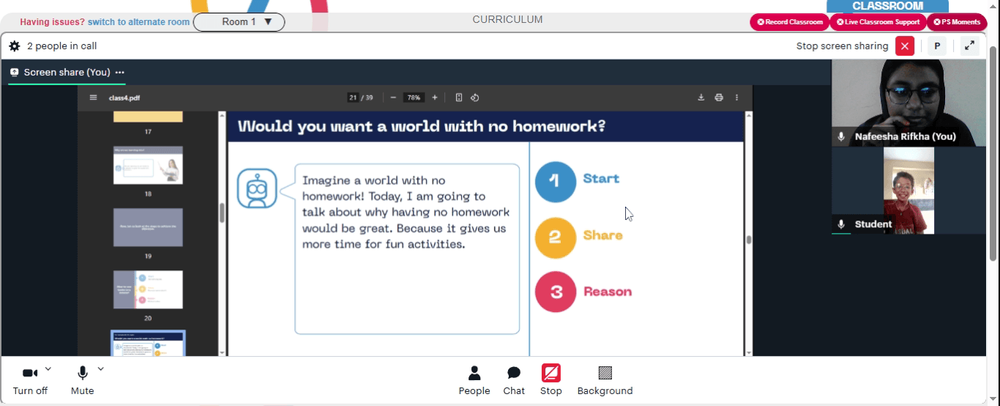Open page 19 thumbnail
The width and height of the screenshot is (1000, 406).
[148, 227]
